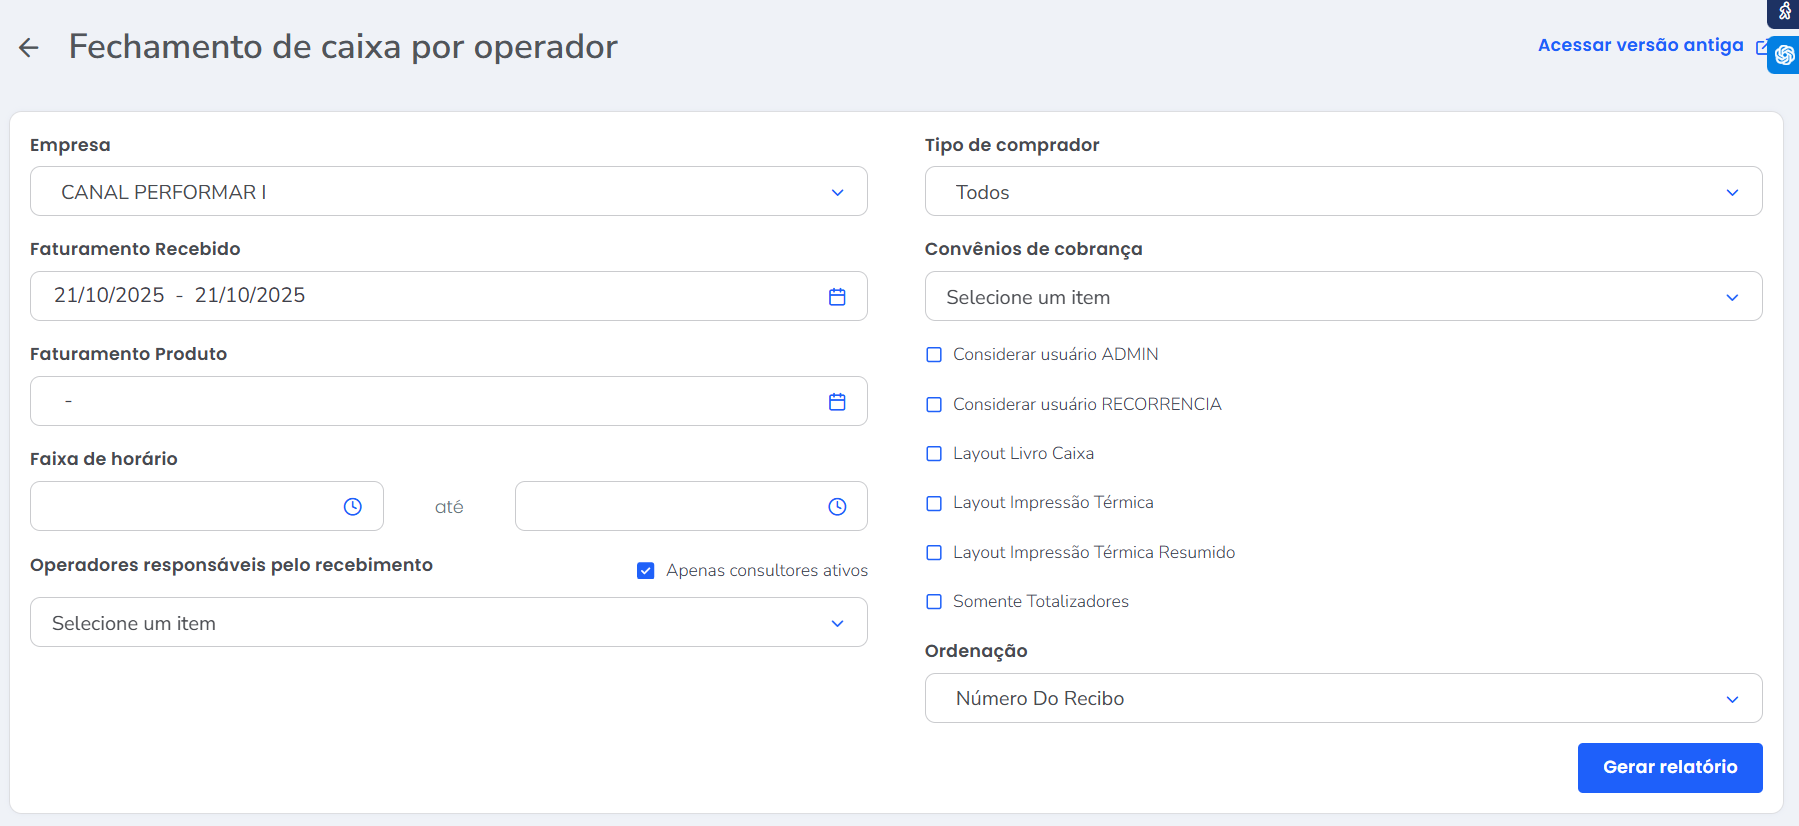1799x826 pixels.
Task: Open Acessar versão antiga link
Action: point(1640,45)
